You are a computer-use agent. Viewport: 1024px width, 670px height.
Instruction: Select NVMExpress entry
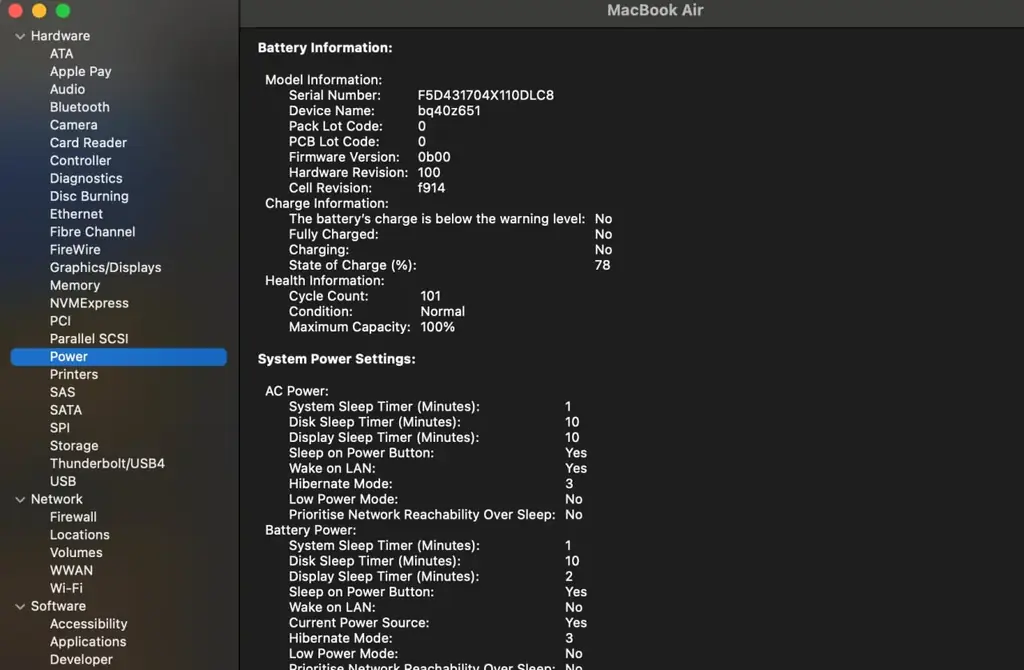[89, 303]
